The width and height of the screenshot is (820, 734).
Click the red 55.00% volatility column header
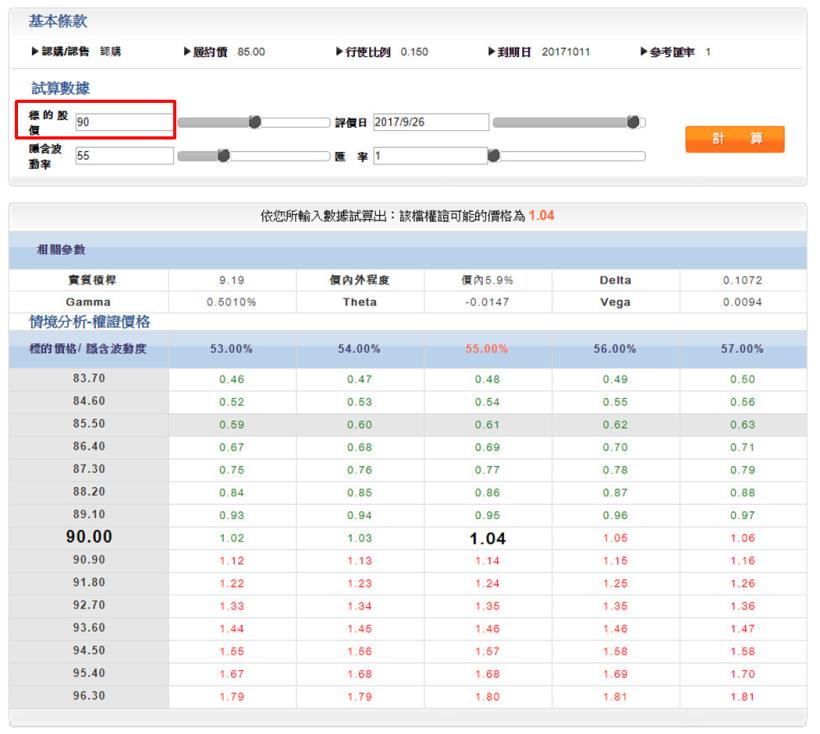point(486,349)
